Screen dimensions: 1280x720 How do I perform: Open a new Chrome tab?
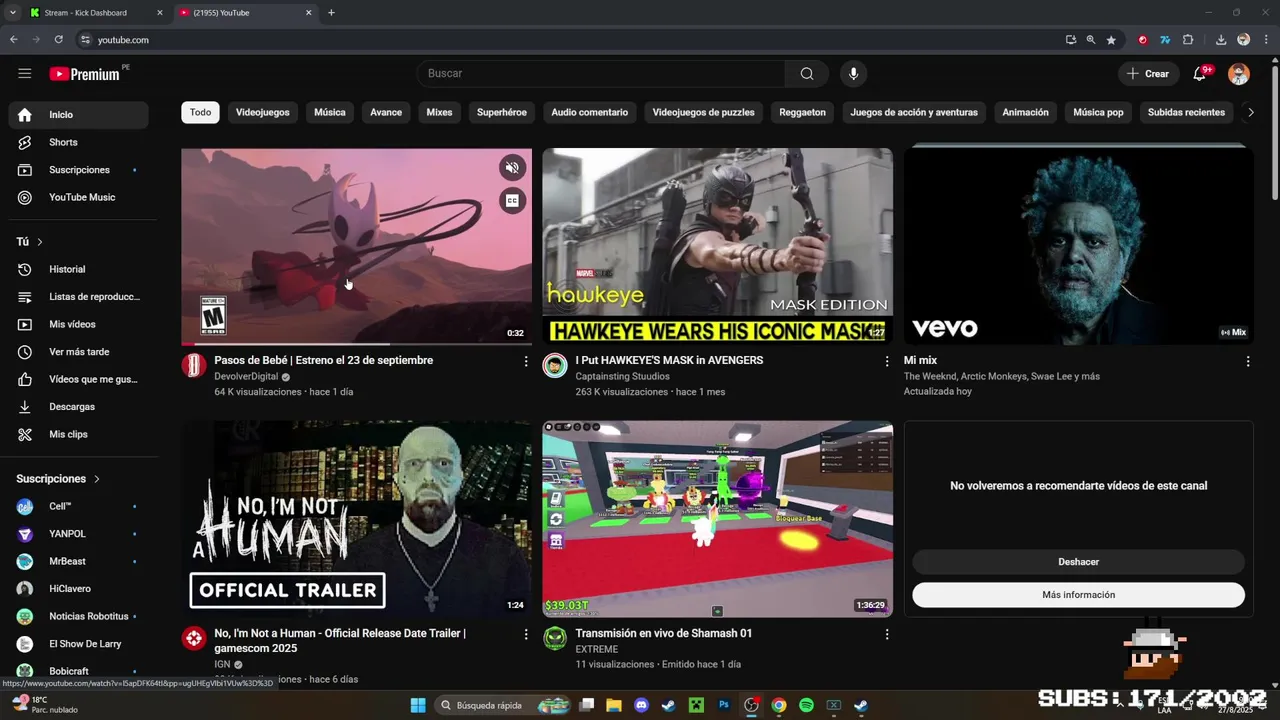tap(331, 13)
